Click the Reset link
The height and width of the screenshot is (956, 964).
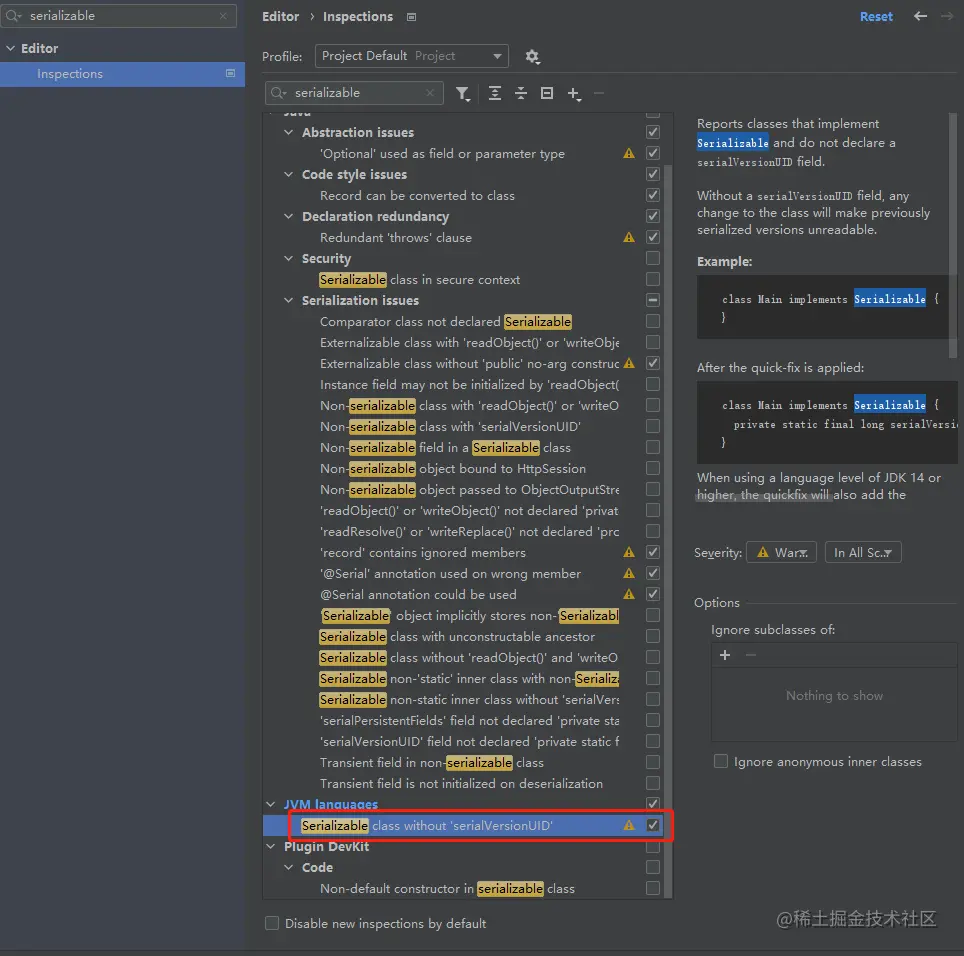pyautogui.click(x=875, y=17)
